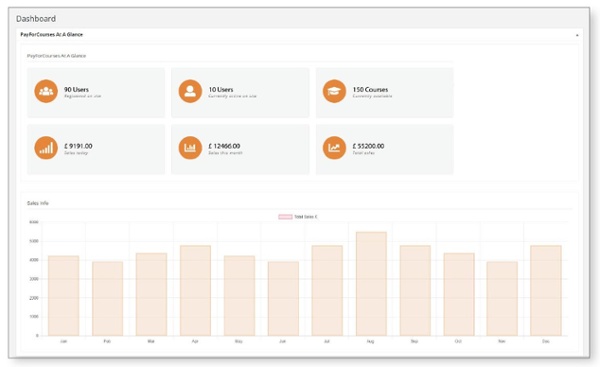Click the 6000 y-axis label

pos(34,222)
